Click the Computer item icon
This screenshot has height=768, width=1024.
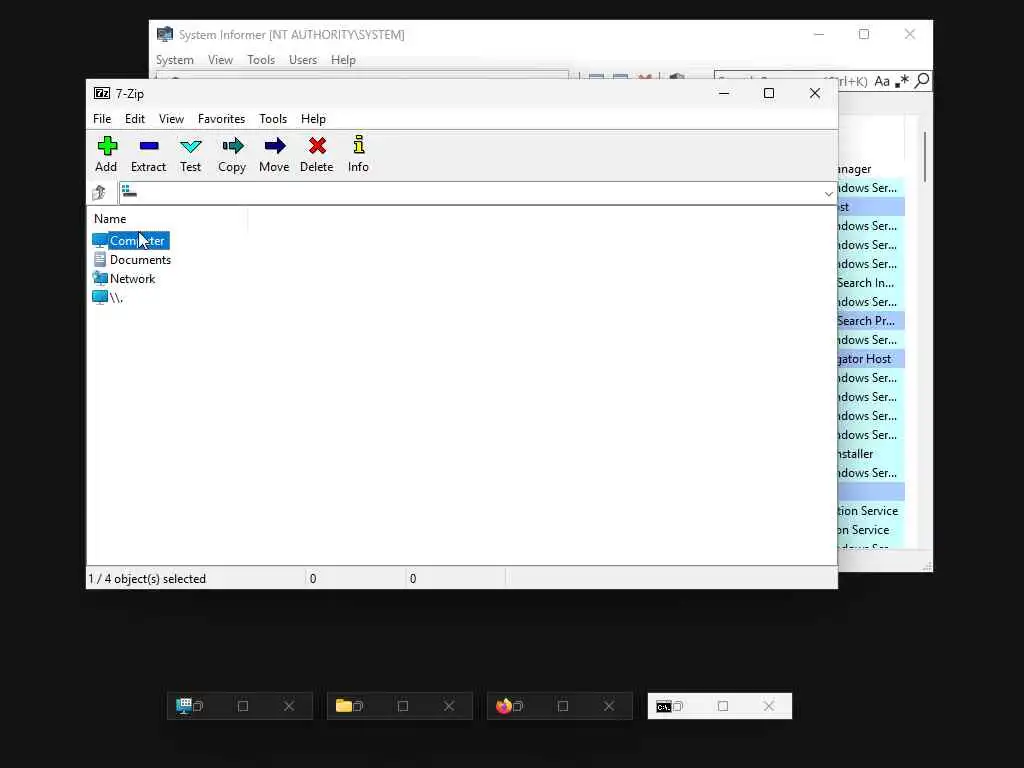click(100, 240)
